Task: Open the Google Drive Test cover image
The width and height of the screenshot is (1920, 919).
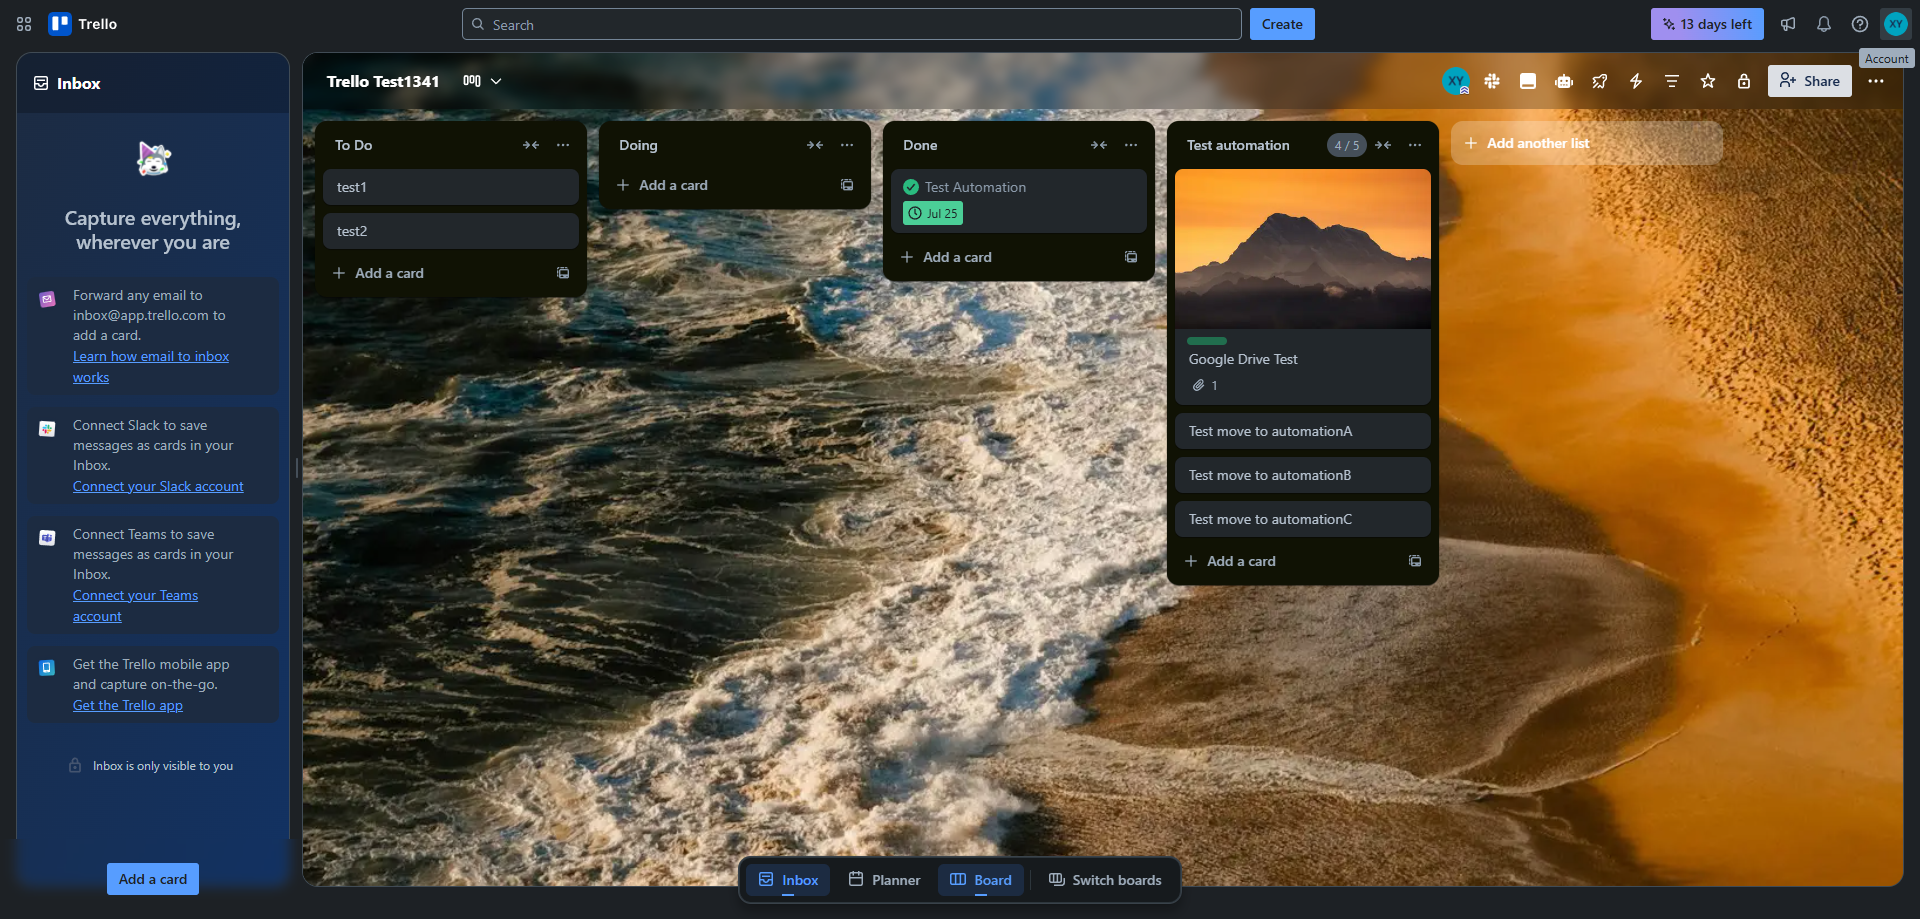Action: [x=1303, y=249]
